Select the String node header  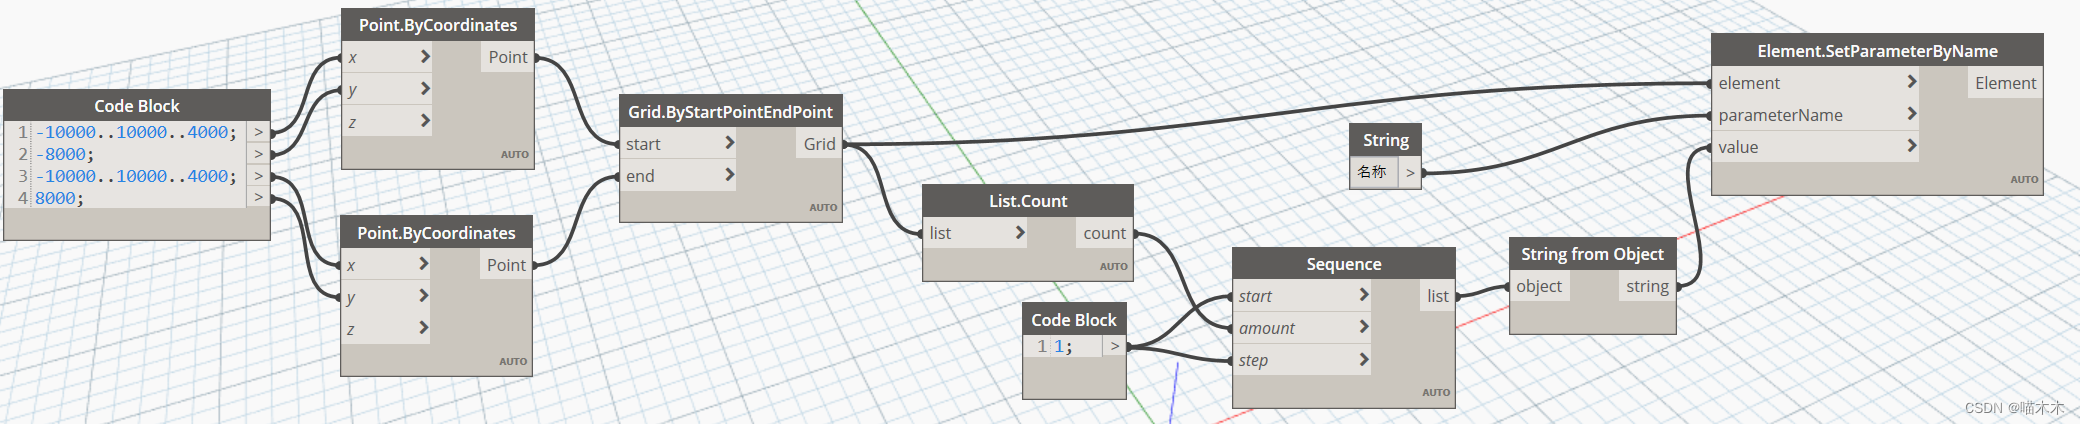pyautogui.click(x=1385, y=140)
